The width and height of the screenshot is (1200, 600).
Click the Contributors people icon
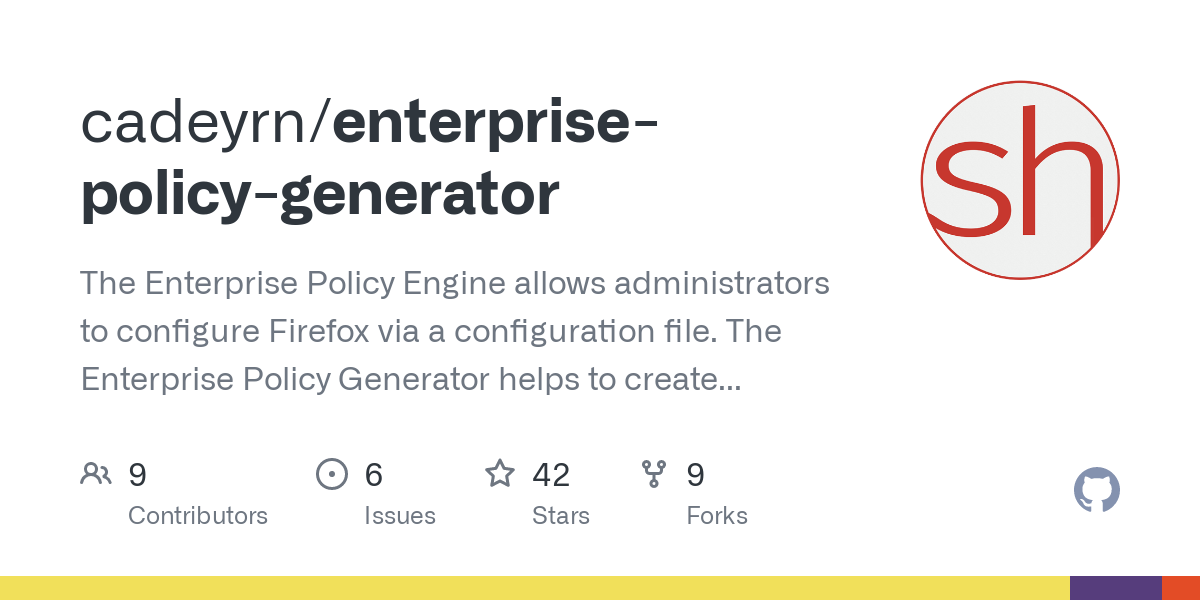96,474
